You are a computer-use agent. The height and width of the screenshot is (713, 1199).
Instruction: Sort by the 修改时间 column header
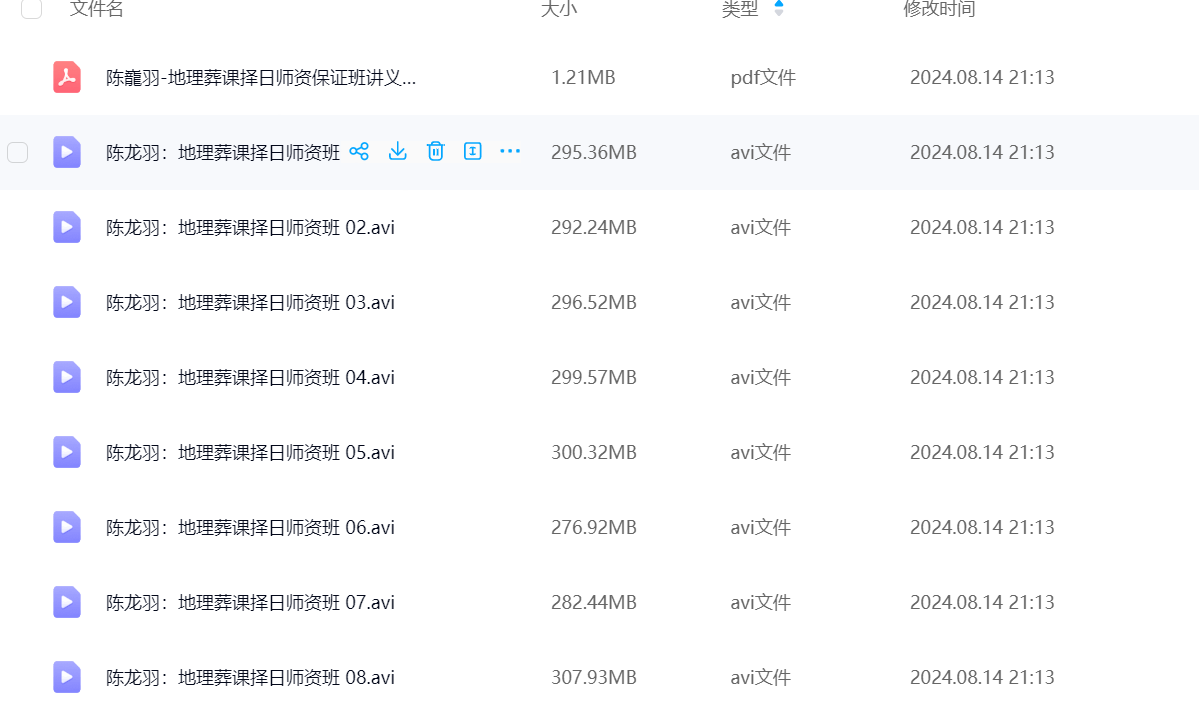pos(939,9)
